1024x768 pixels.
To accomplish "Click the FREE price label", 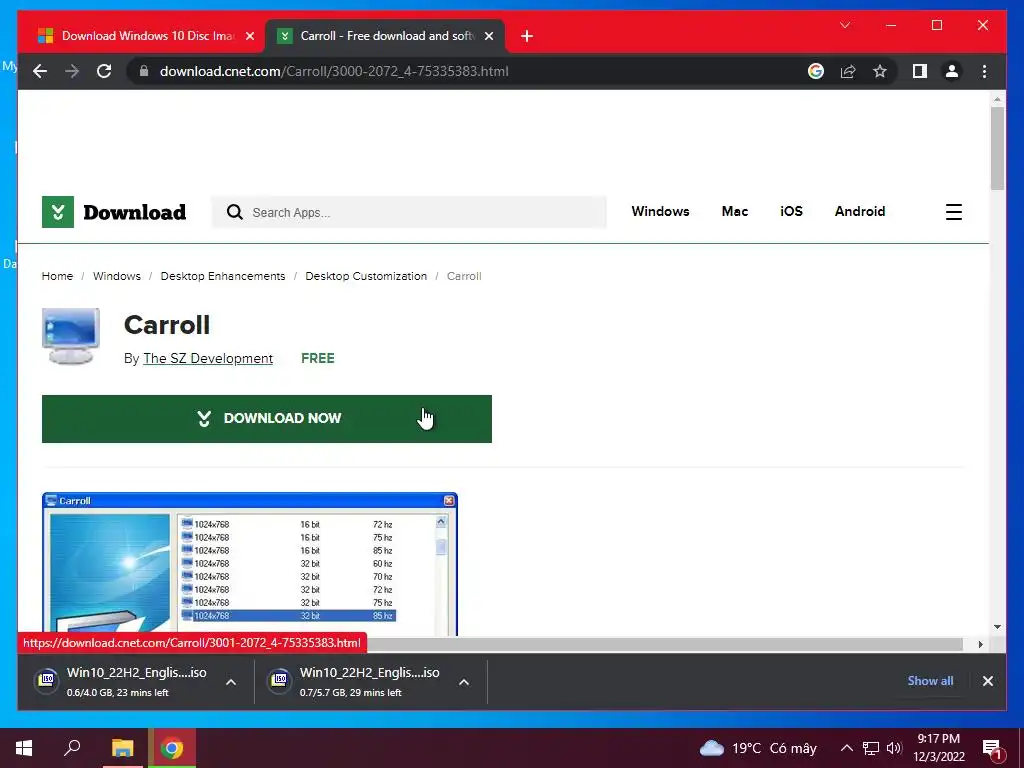I will pos(317,359).
